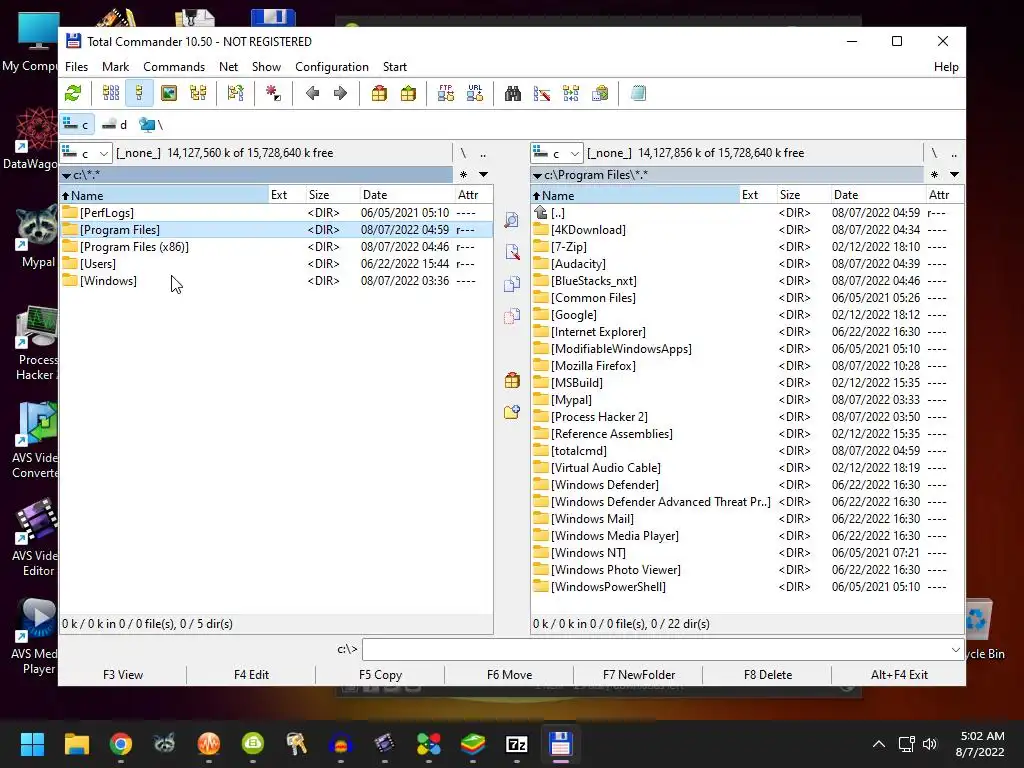
Task: Go to root in left panel
Action: point(463,153)
